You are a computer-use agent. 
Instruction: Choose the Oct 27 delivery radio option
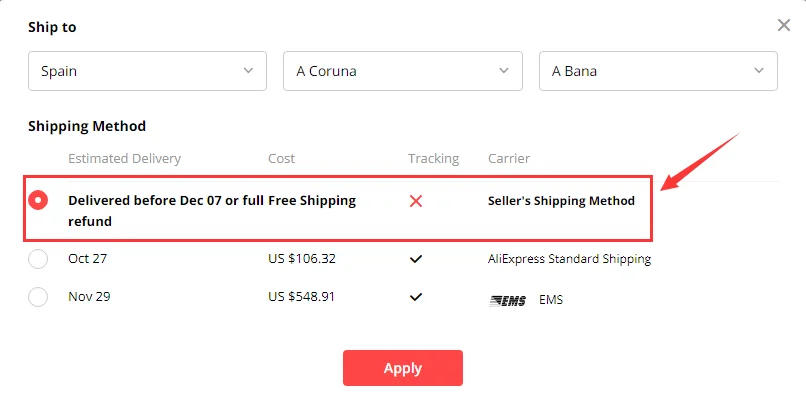coord(38,259)
